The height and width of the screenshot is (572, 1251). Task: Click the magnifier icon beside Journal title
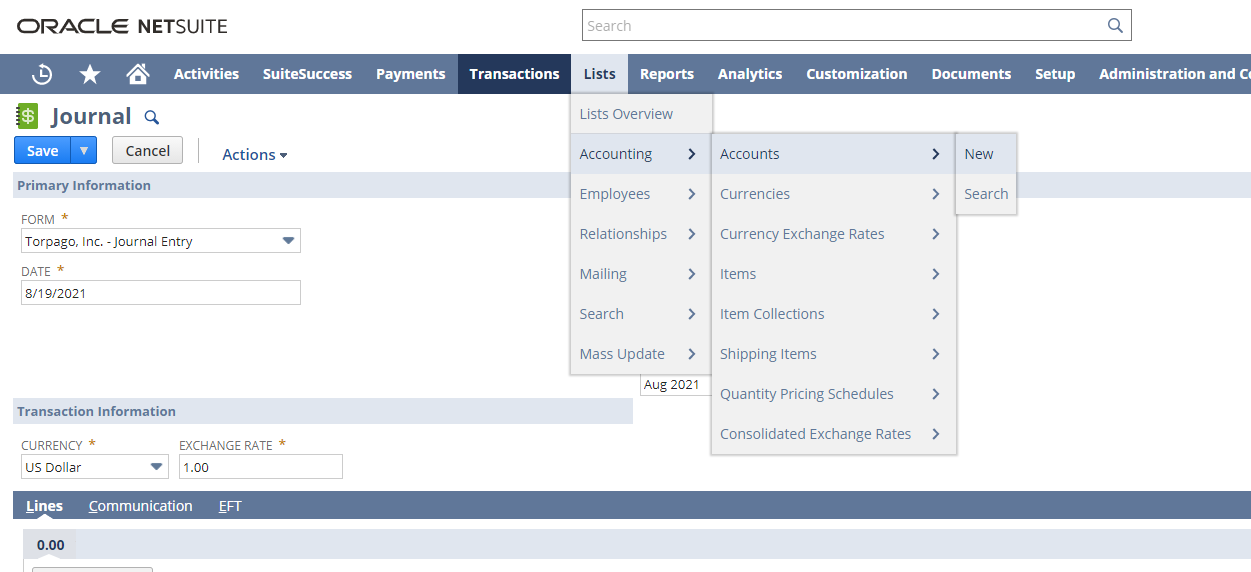click(152, 117)
